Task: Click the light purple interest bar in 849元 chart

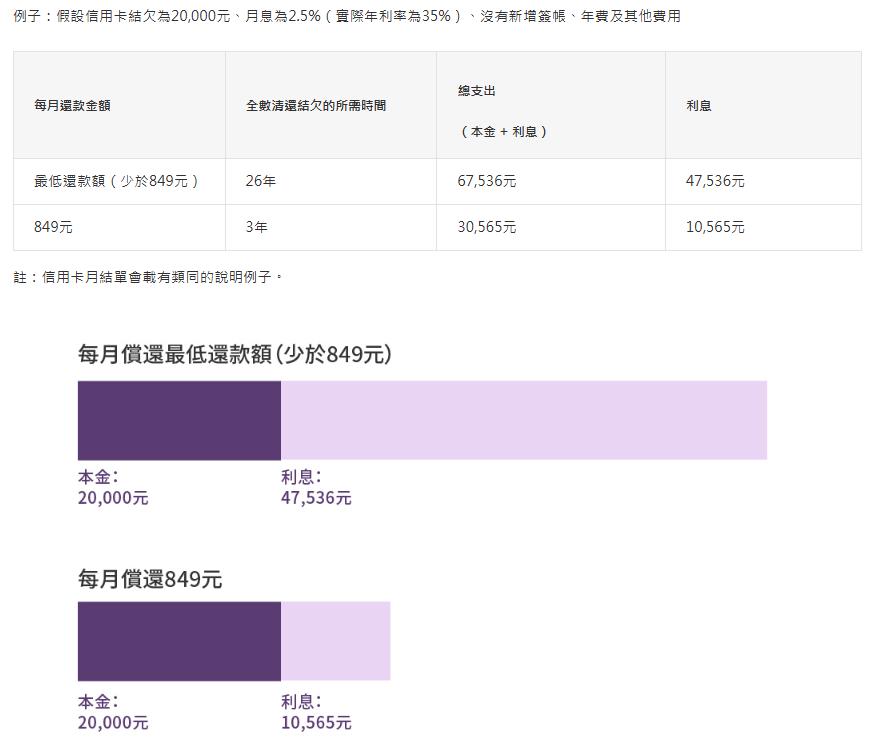Action: [336, 641]
